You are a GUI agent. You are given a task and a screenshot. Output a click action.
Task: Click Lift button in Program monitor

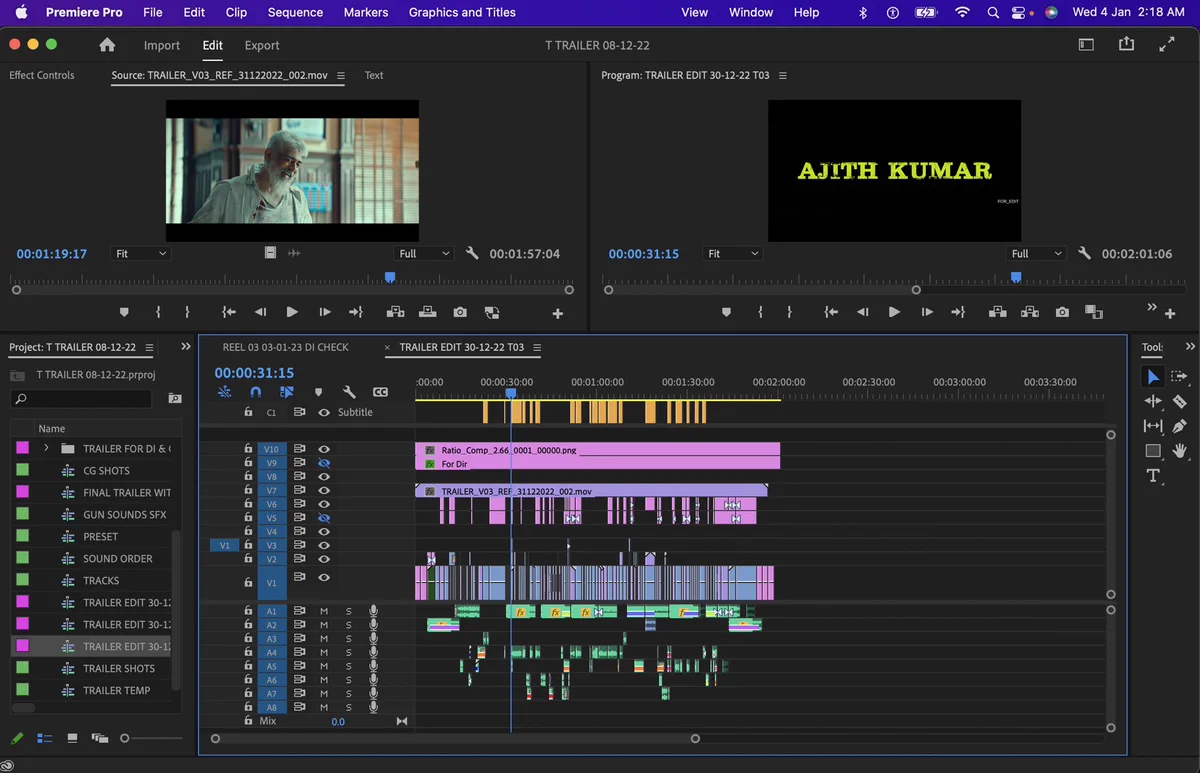click(997, 312)
